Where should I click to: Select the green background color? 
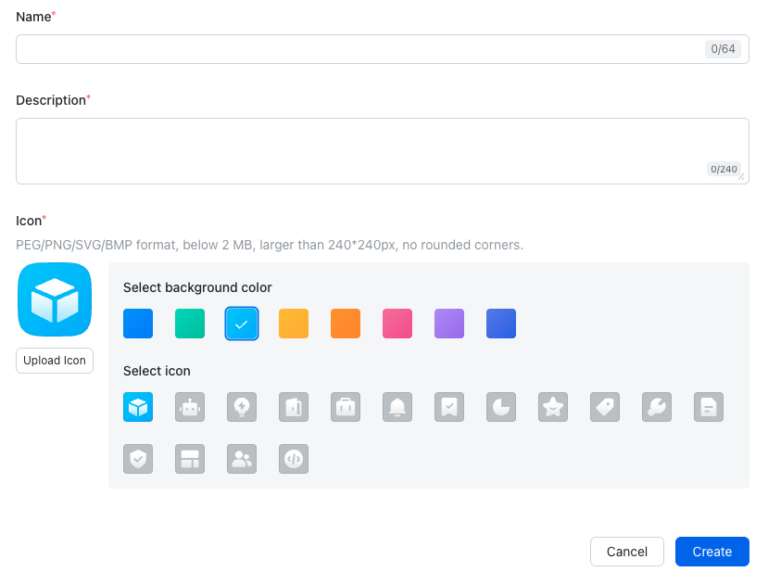(190, 323)
